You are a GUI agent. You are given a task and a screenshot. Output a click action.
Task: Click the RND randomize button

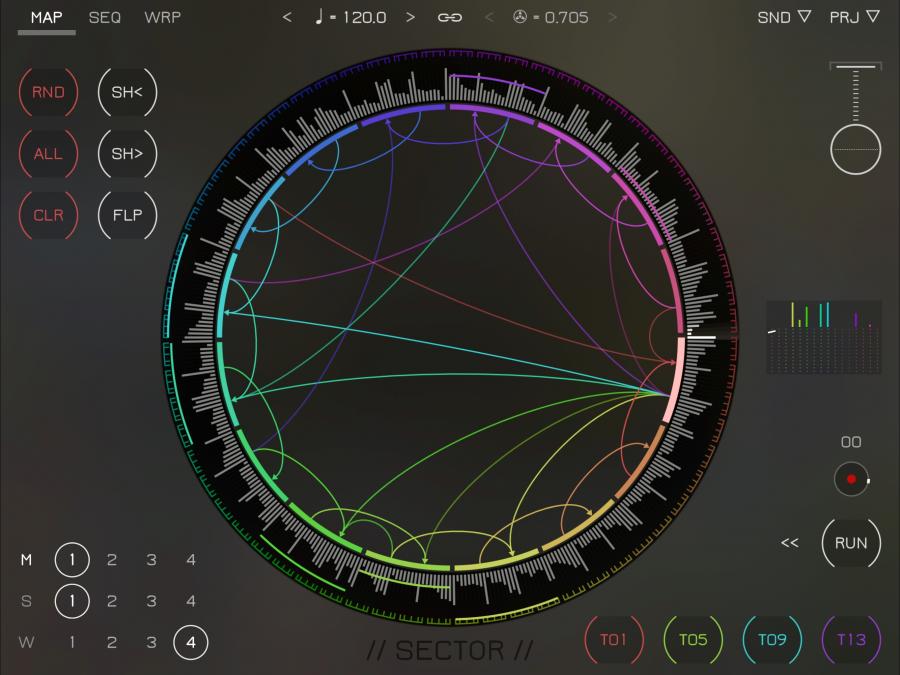(x=48, y=92)
